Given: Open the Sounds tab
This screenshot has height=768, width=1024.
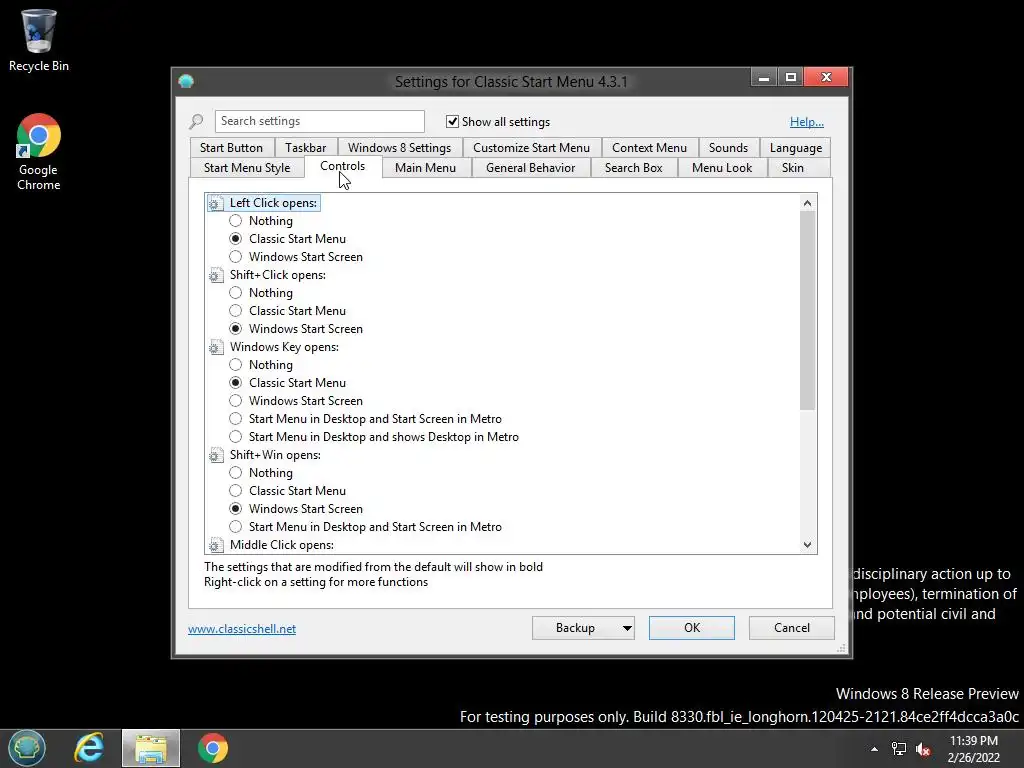Looking at the screenshot, I should 728,148.
